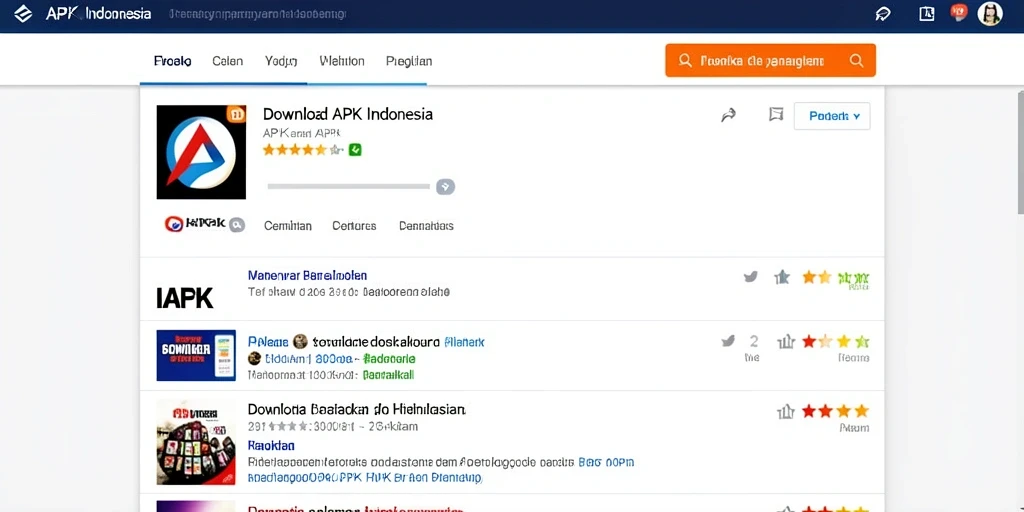Click green verified badge next to rating stars
Viewport: 1024px width, 512px height.
click(355, 150)
